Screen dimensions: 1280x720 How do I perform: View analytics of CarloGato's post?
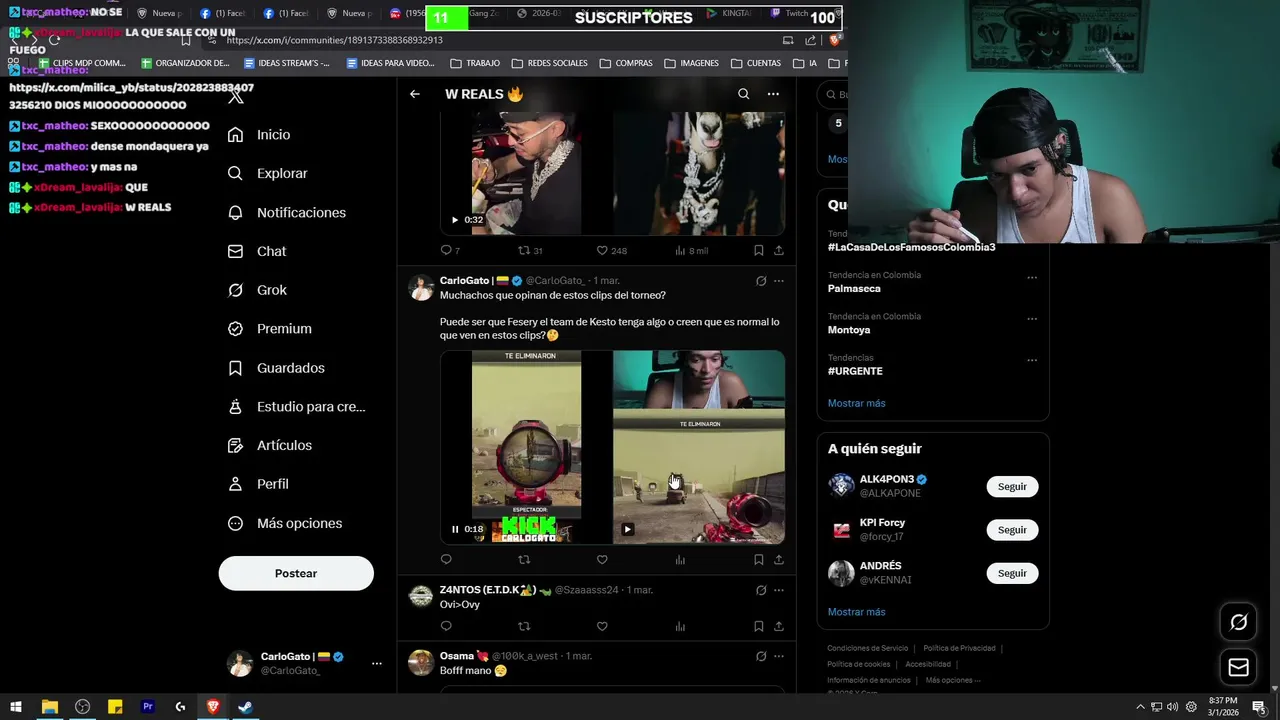click(680, 560)
